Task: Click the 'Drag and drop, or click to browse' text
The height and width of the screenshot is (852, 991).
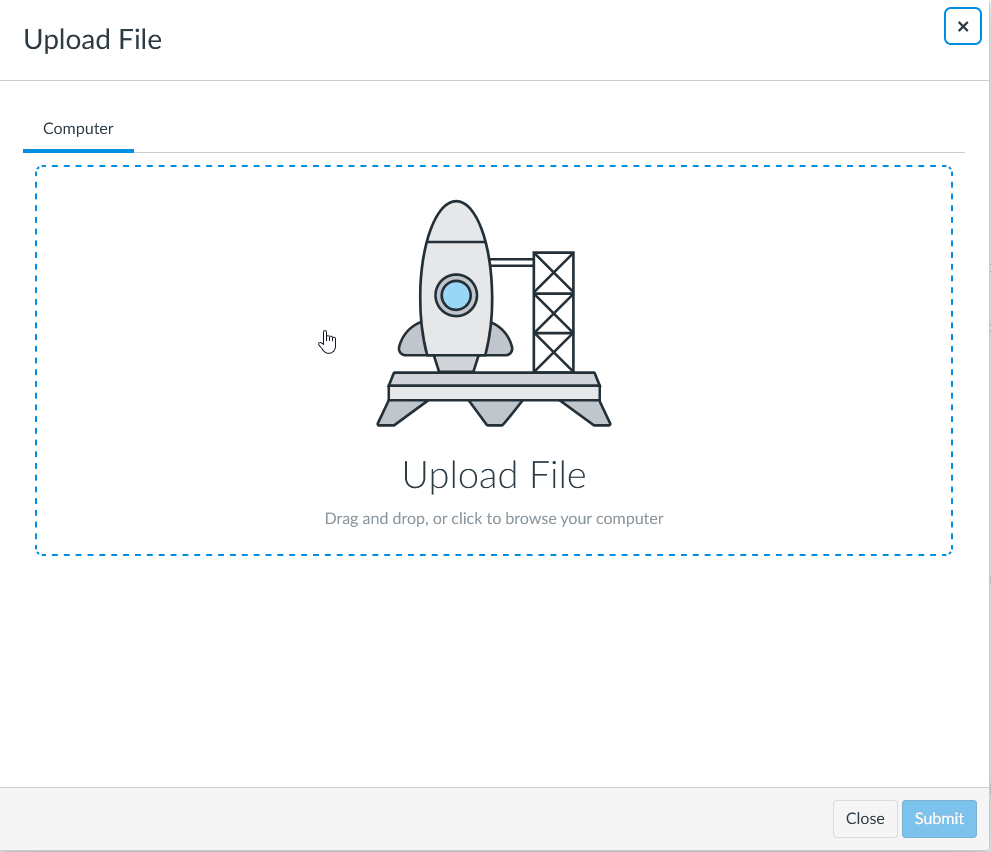Action: (494, 518)
